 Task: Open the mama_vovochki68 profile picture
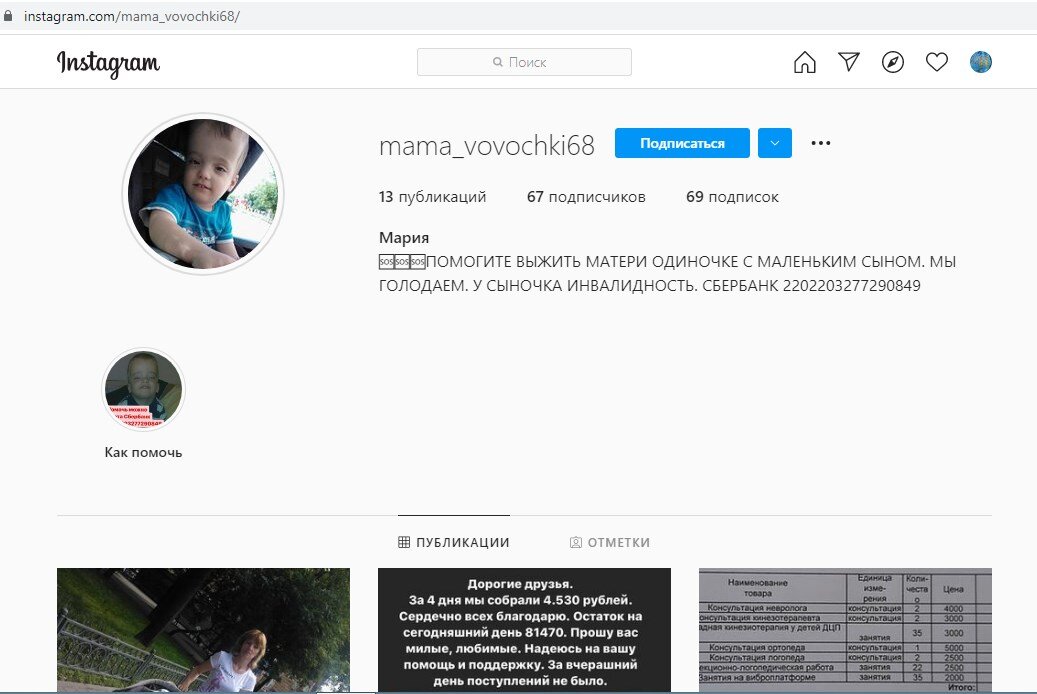point(203,194)
